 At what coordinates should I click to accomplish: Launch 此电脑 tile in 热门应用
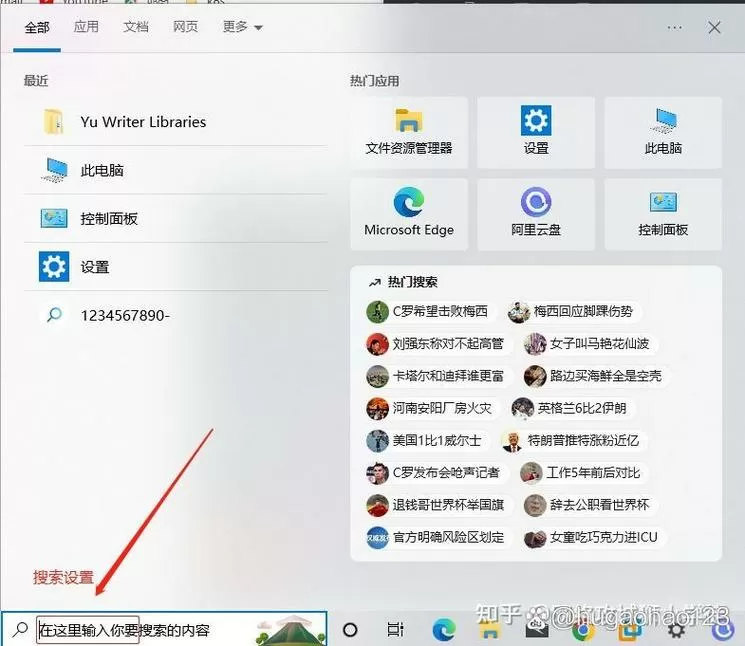click(x=663, y=133)
